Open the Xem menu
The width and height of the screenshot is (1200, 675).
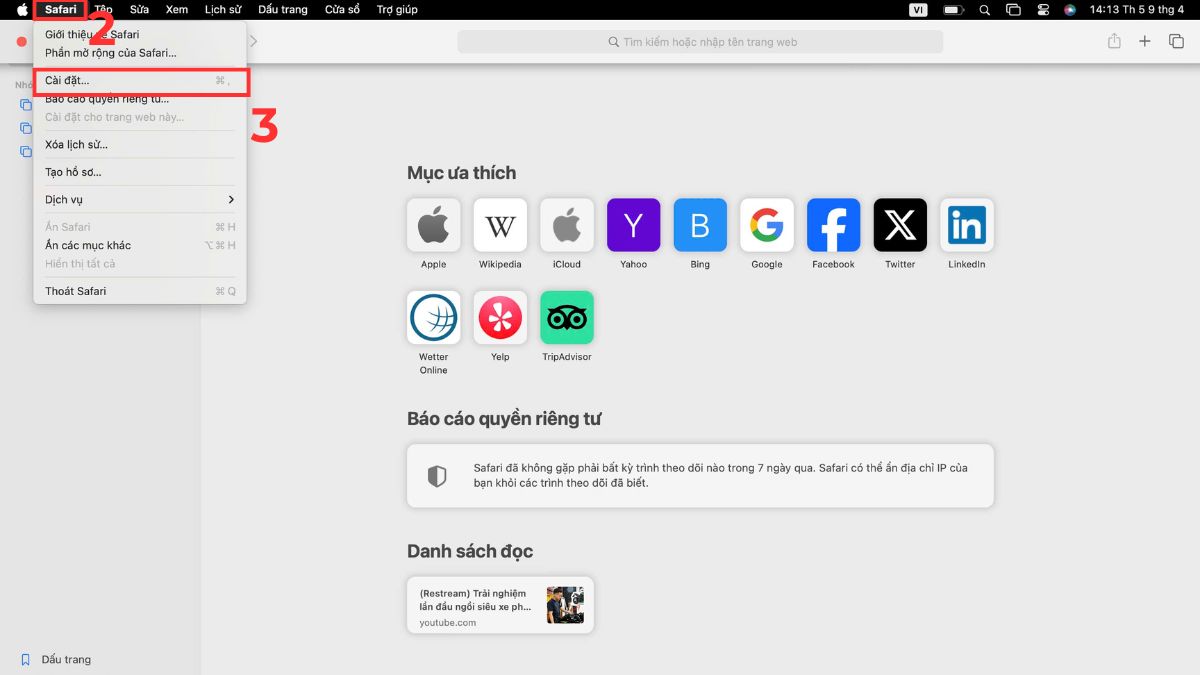click(177, 9)
